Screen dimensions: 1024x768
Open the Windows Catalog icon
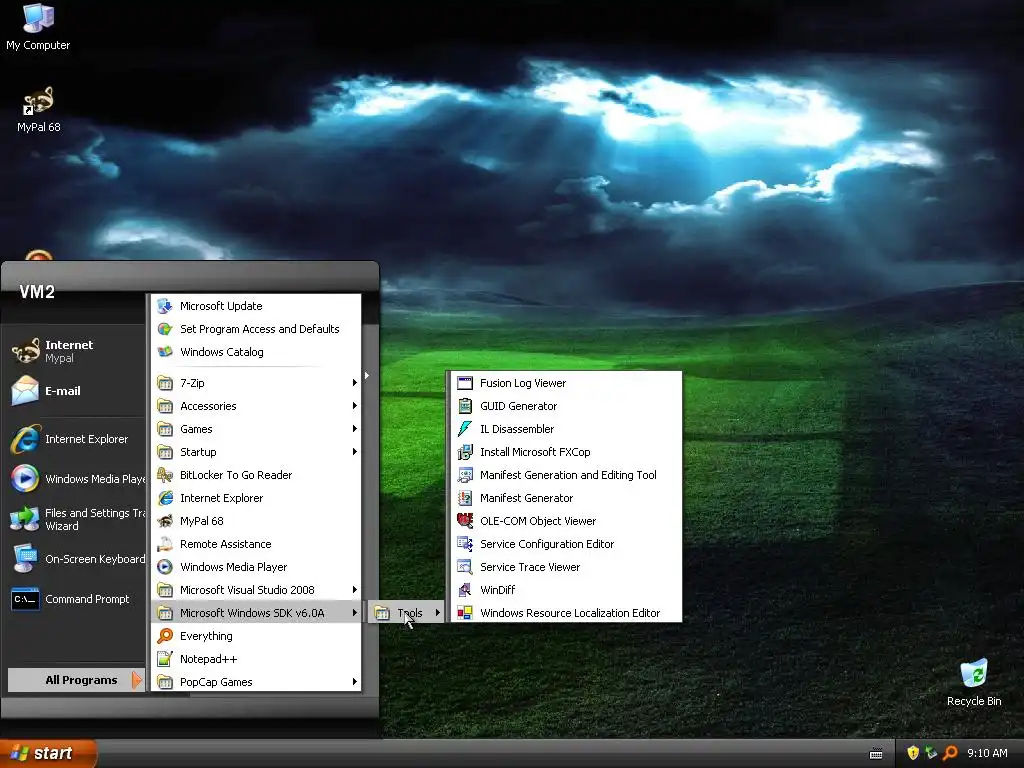pos(165,352)
